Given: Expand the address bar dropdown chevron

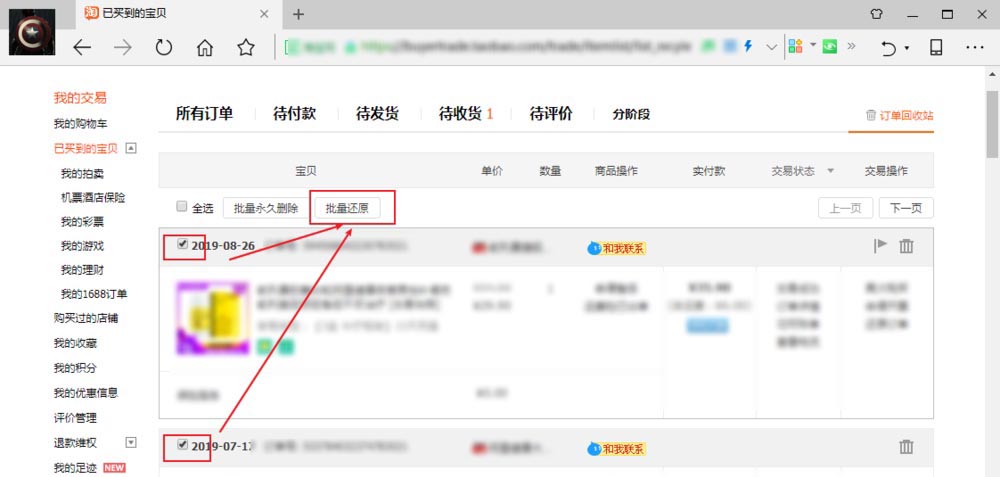Looking at the screenshot, I should click(772, 47).
